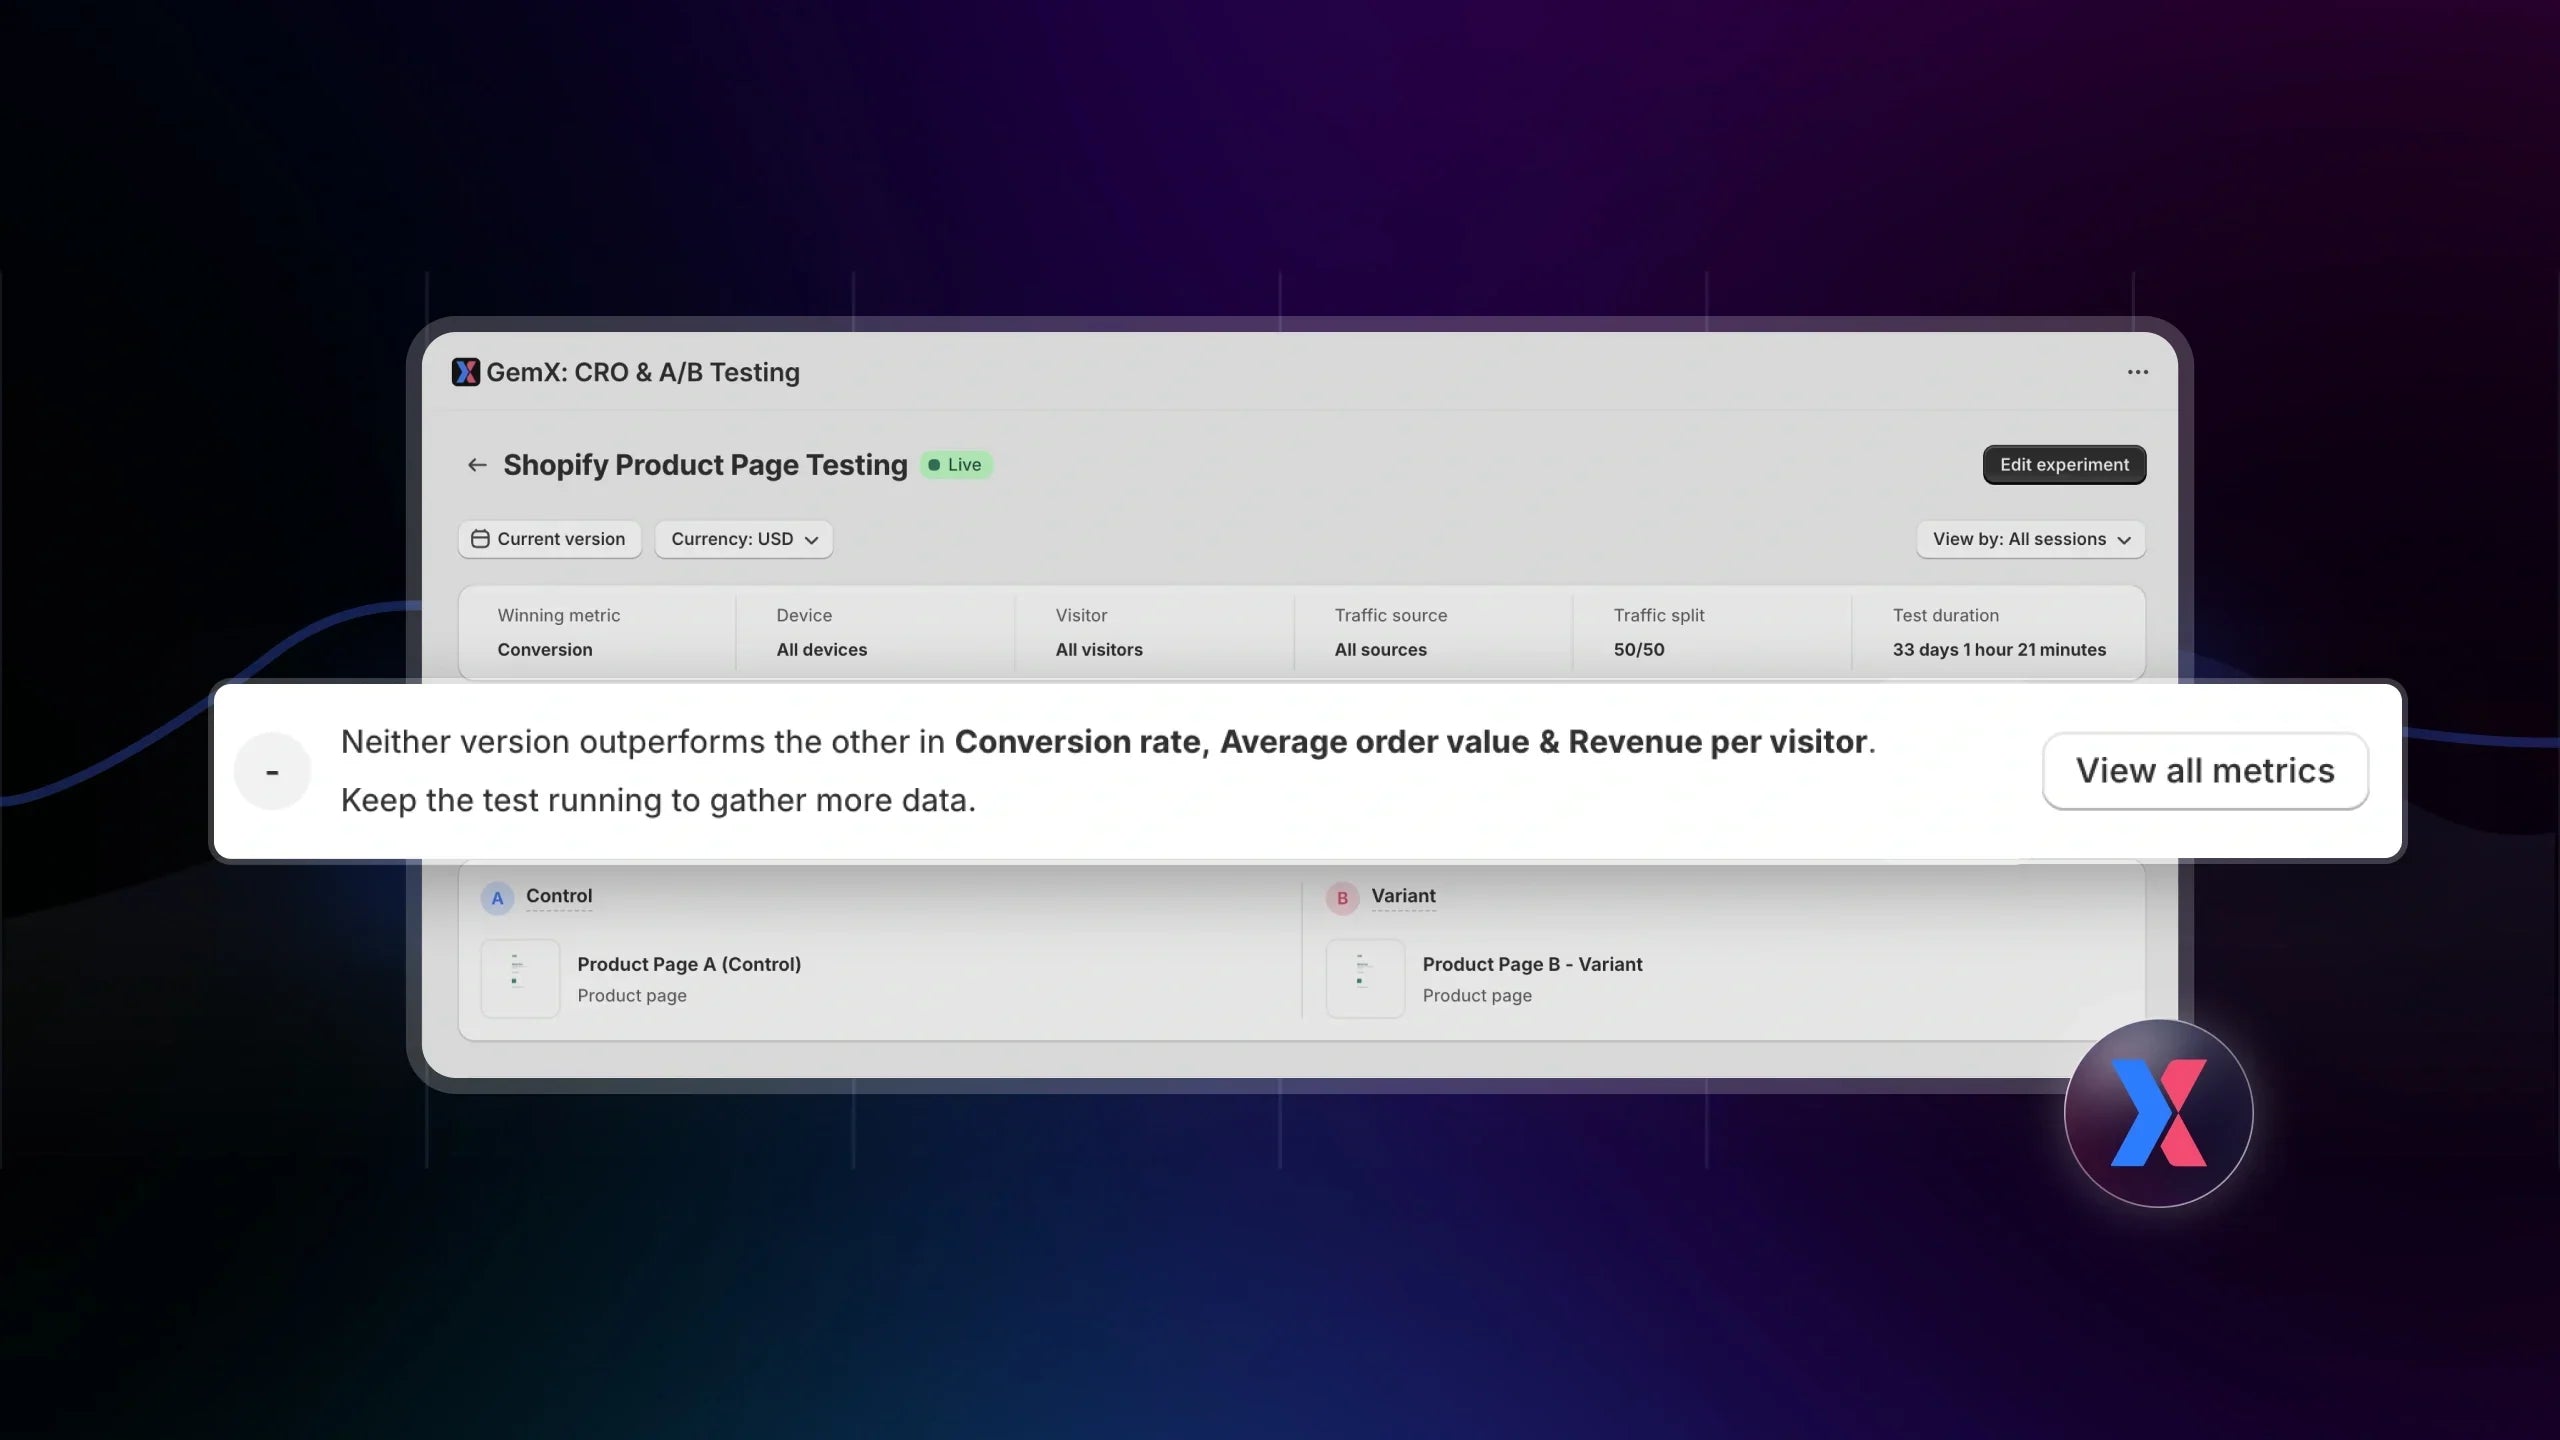Open the View by: All sessions dropdown
Image resolution: width=2560 pixels, height=1440 pixels.
pyautogui.click(x=2030, y=539)
